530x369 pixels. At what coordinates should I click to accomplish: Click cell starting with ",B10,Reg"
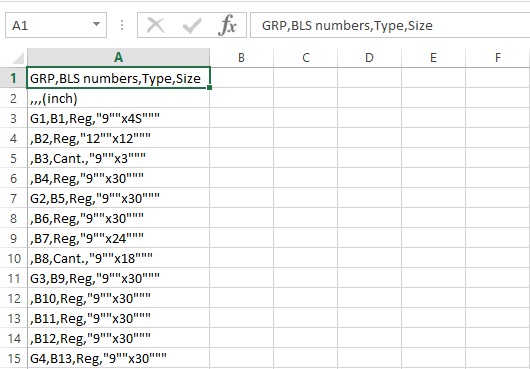(x=118, y=298)
